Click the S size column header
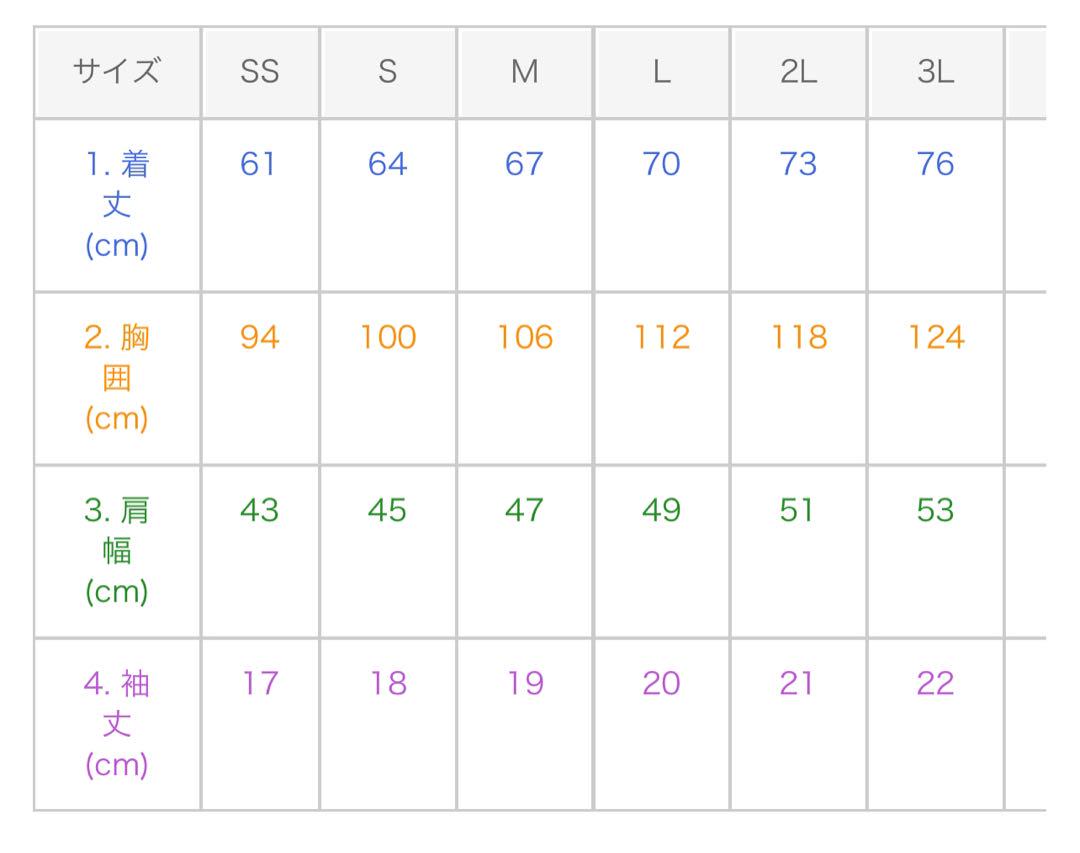 [x=388, y=72]
